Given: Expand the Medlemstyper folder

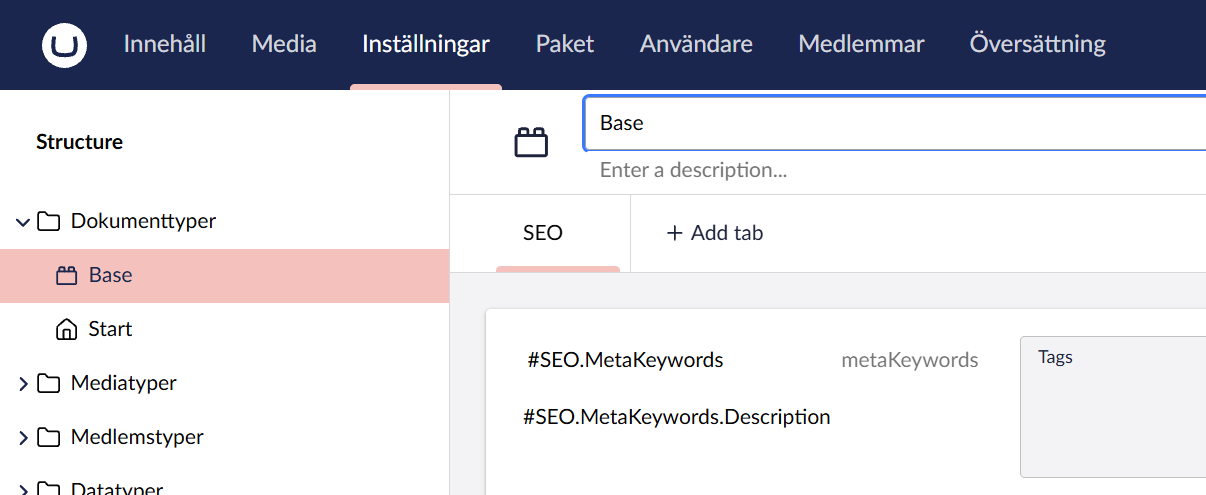Looking at the screenshot, I should point(23,437).
